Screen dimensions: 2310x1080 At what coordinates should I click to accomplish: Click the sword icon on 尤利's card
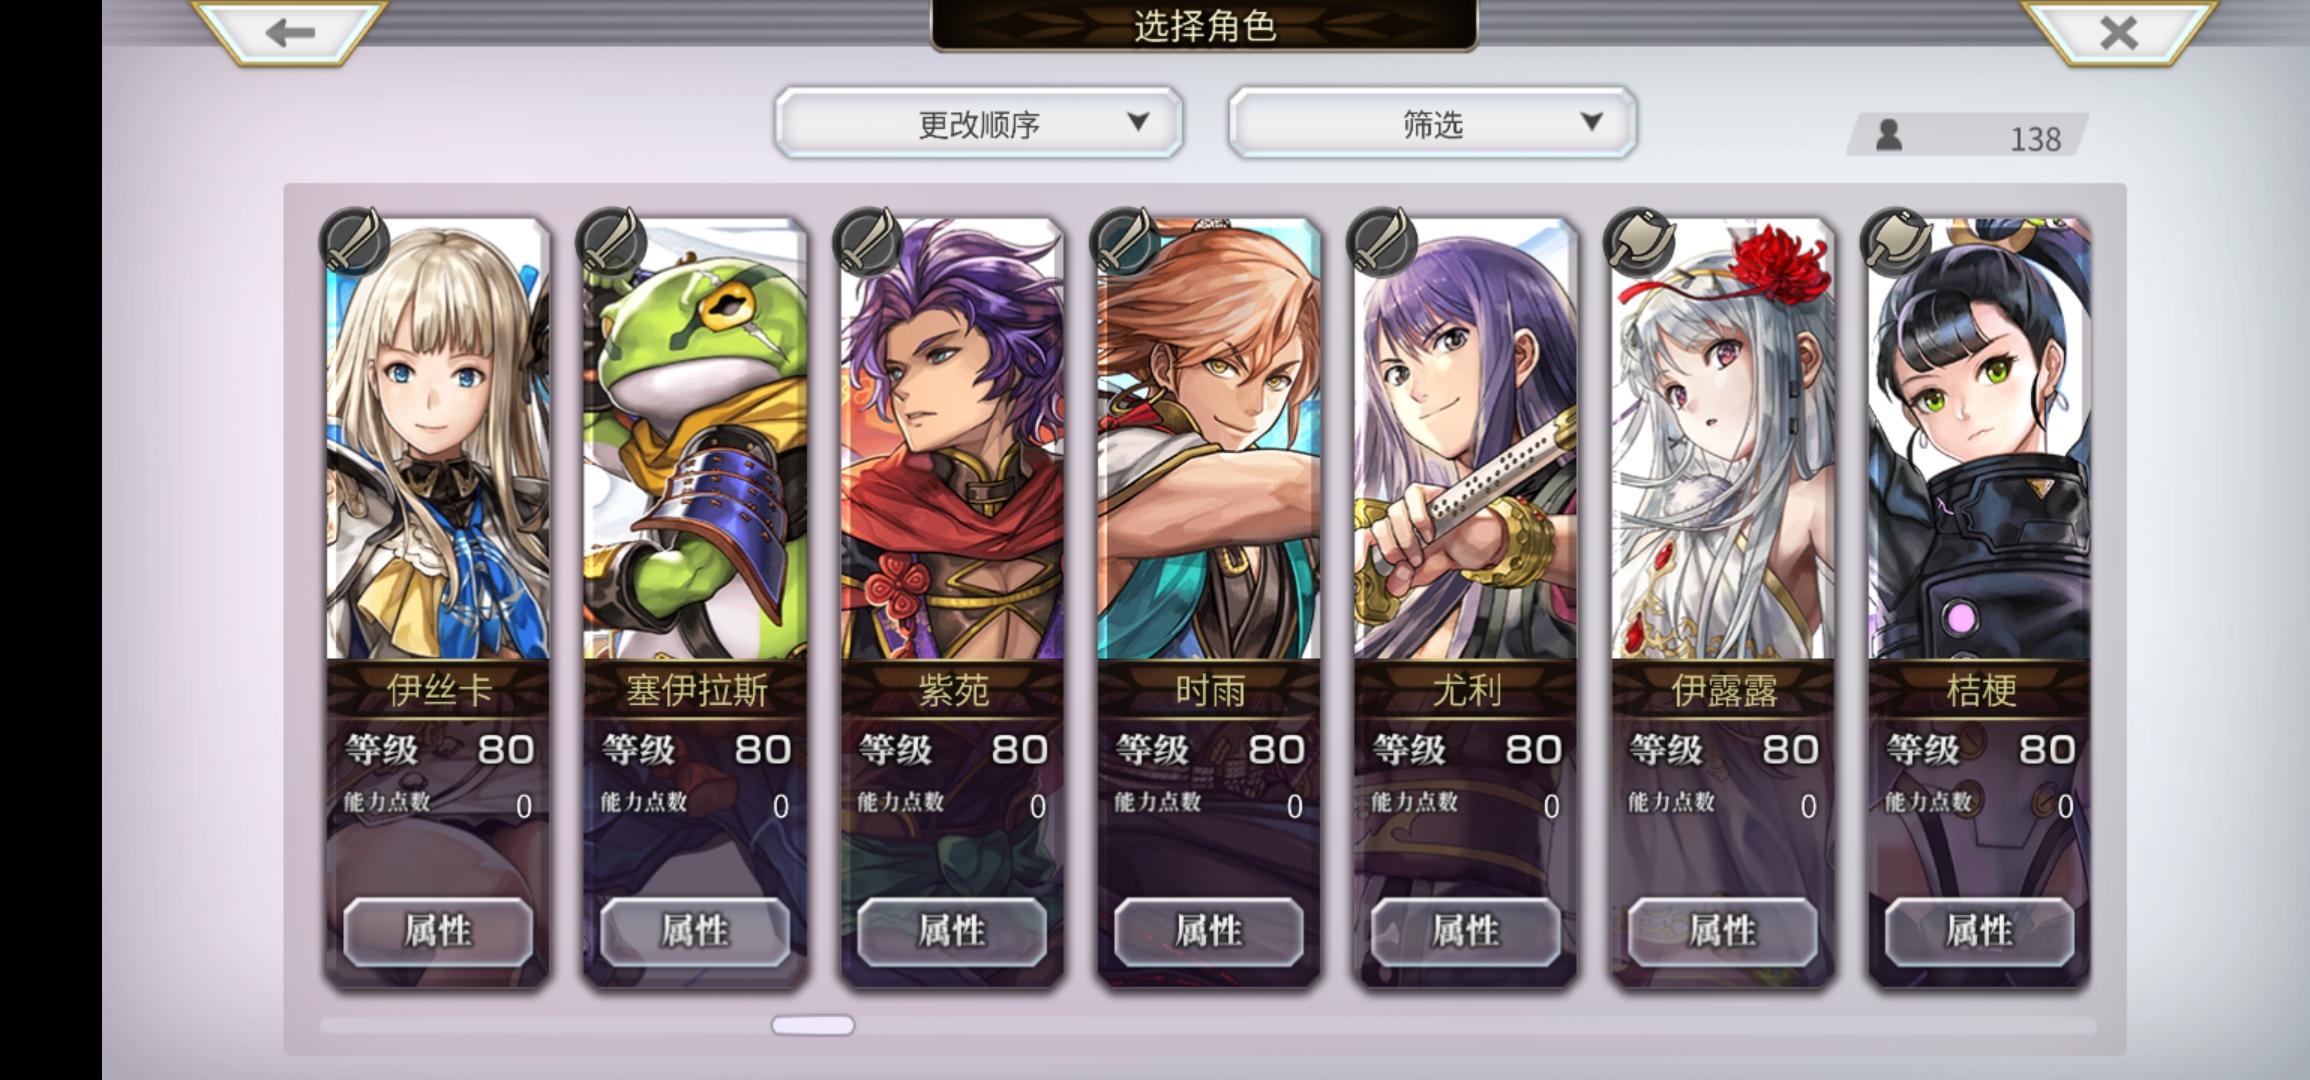point(1382,241)
